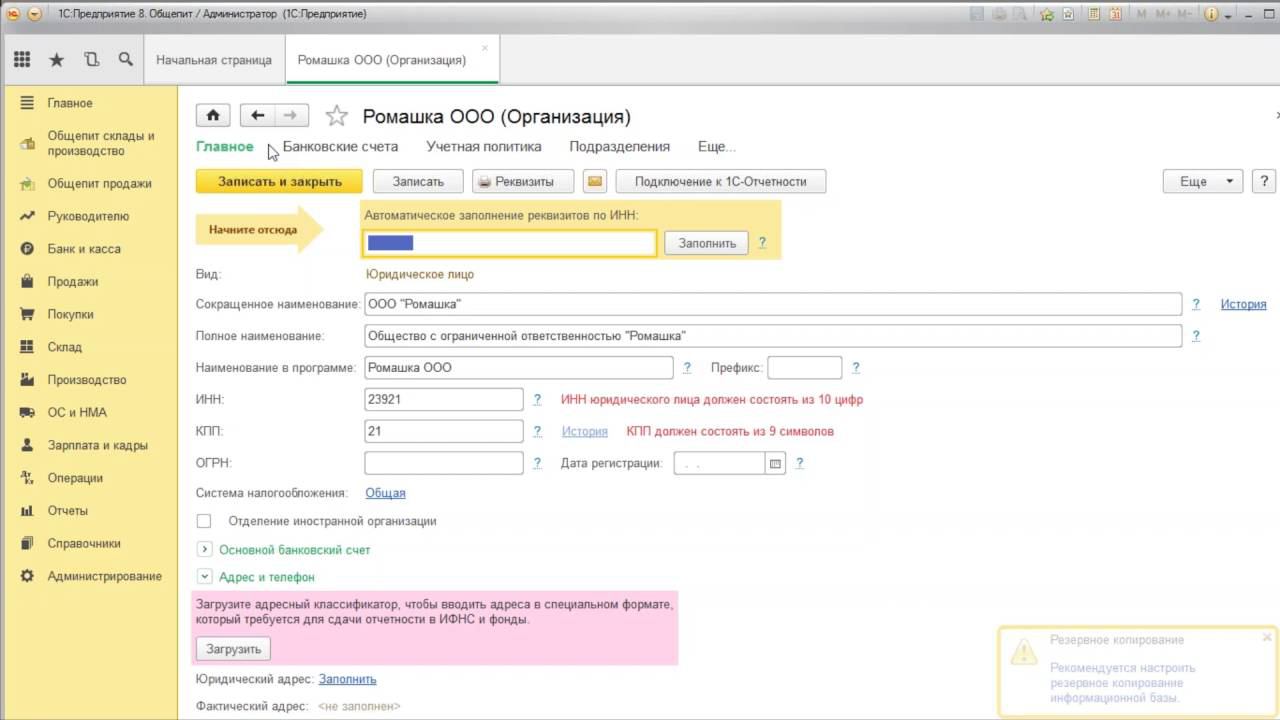Click the add-to-favorites icon in title bar
Viewport: 1280px width, 720px height.
point(1047,14)
